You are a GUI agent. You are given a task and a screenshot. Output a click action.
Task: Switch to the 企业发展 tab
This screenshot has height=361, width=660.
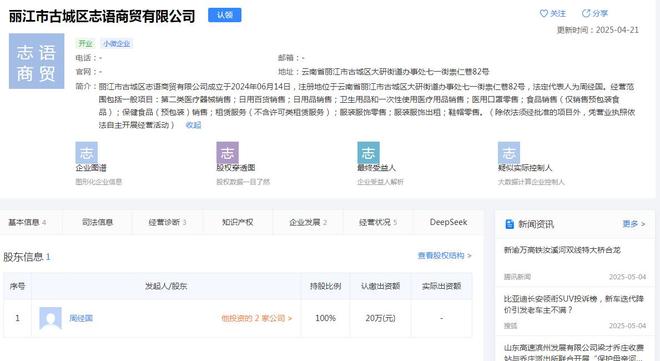point(308,222)
